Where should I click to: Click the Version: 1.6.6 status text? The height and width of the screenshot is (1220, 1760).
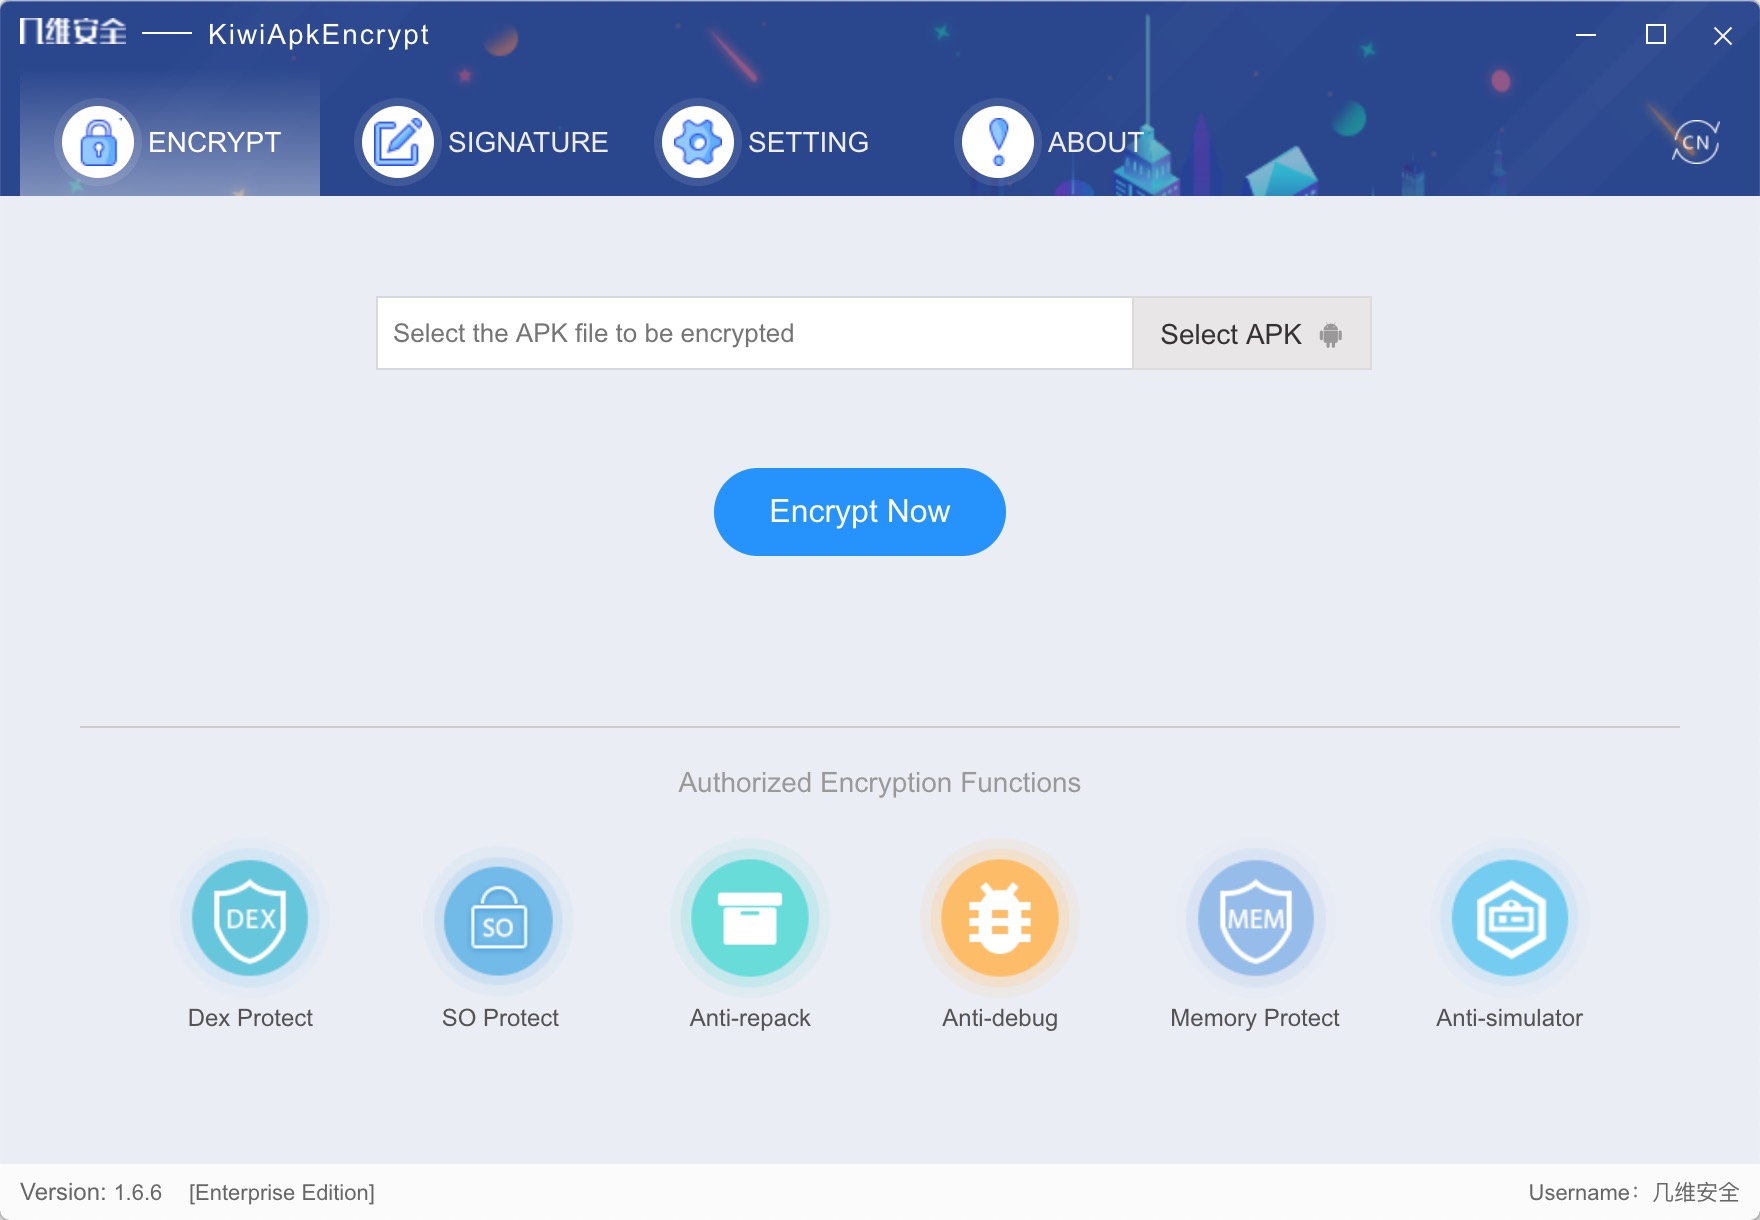point(91,1192)
